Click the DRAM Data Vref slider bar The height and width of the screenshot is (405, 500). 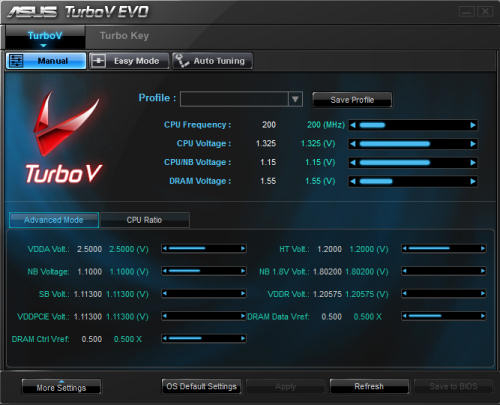pyautogui.click(x=444, y=316)
